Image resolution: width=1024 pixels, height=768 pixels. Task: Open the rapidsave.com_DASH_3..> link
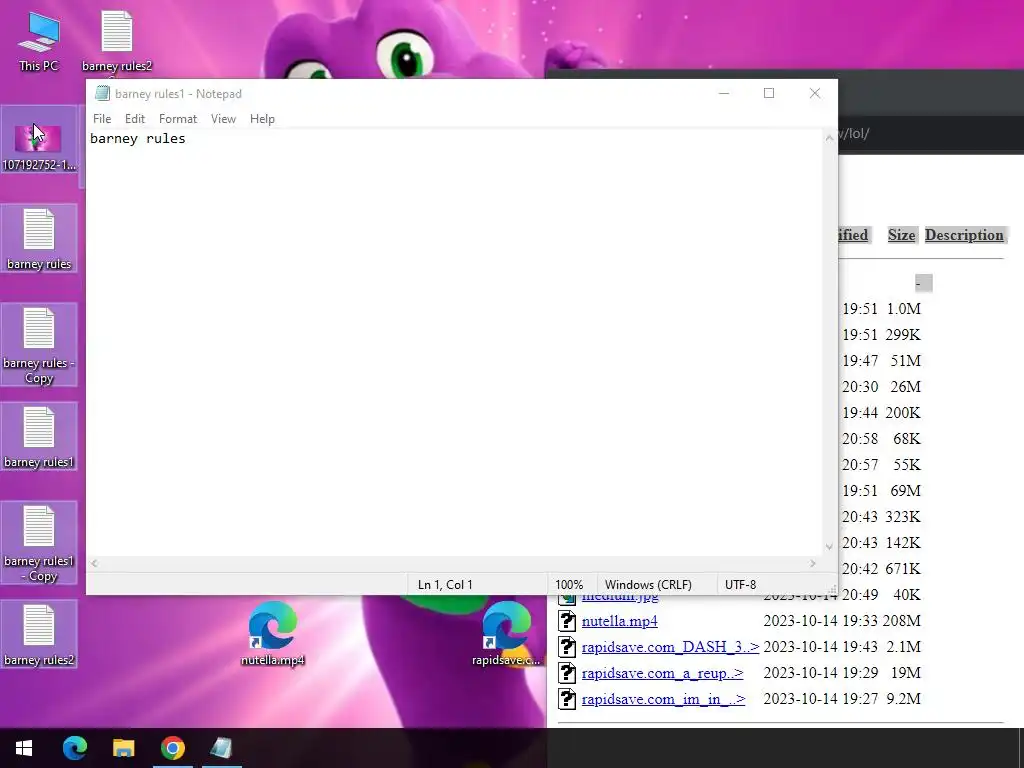(670, 647)
